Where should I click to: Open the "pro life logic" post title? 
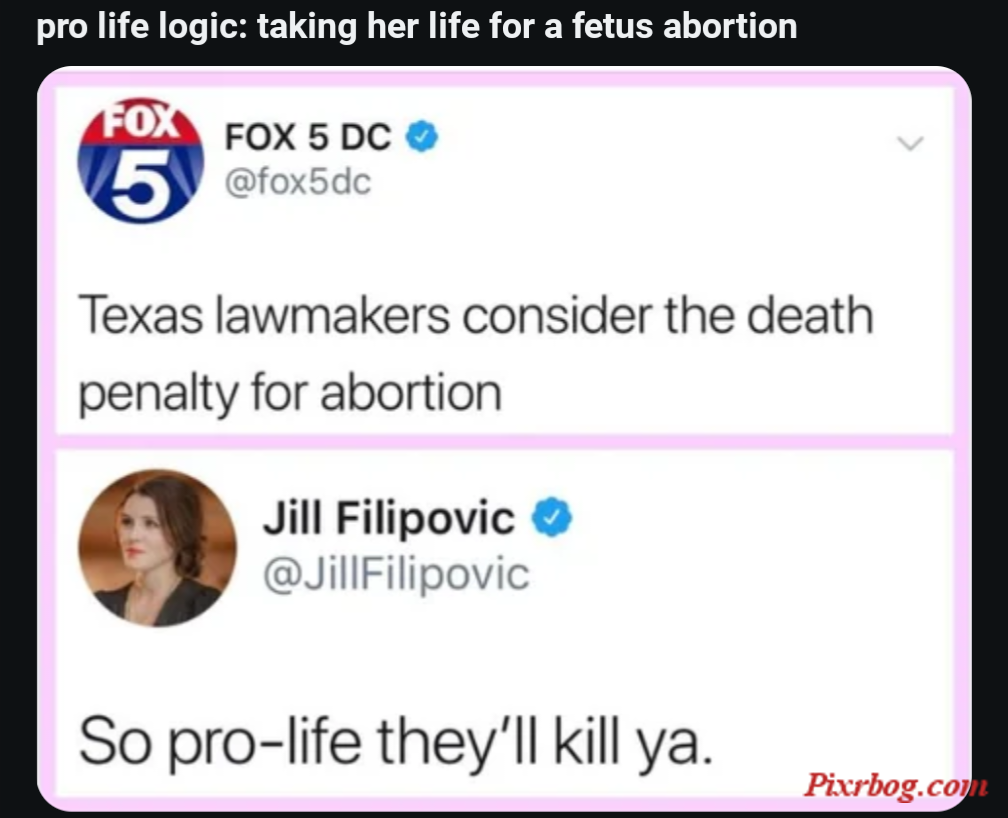(417, 27)
